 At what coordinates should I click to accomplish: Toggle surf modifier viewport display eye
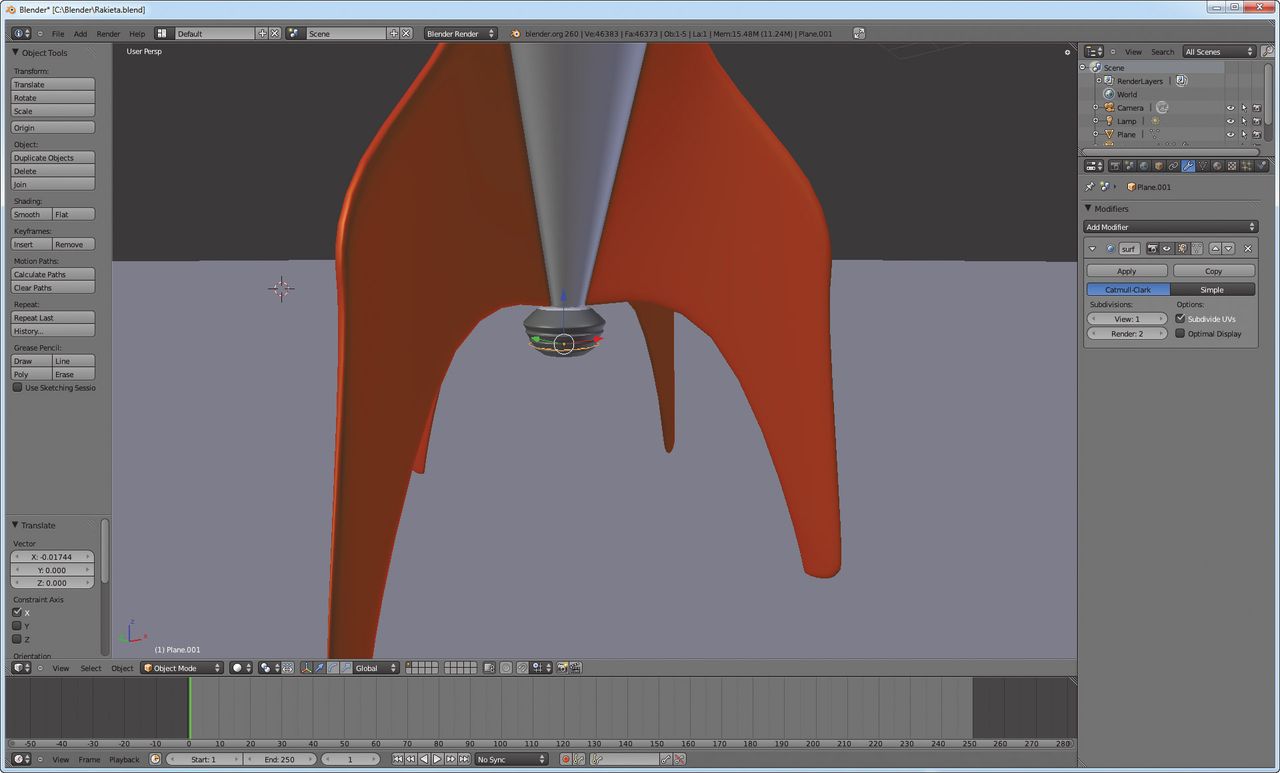[1167, 249]
